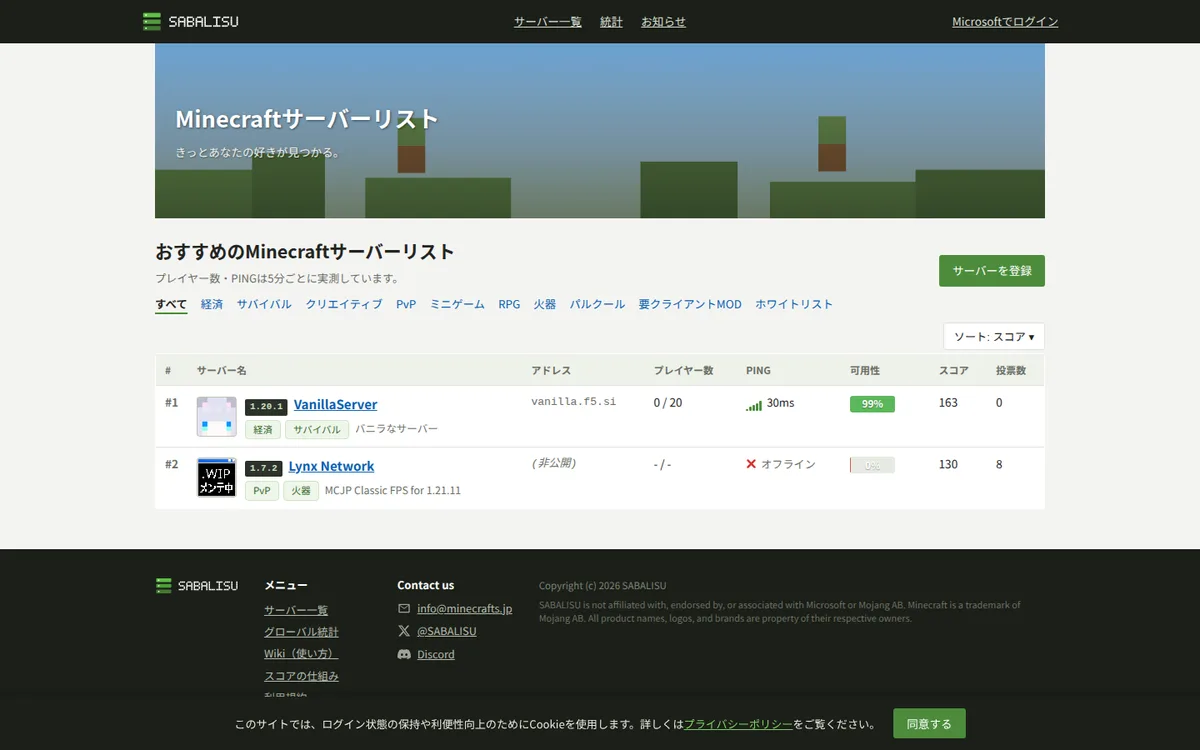
Task: Click the 99% availability bar
Action: pyautogui.click(x=872, y=404)
